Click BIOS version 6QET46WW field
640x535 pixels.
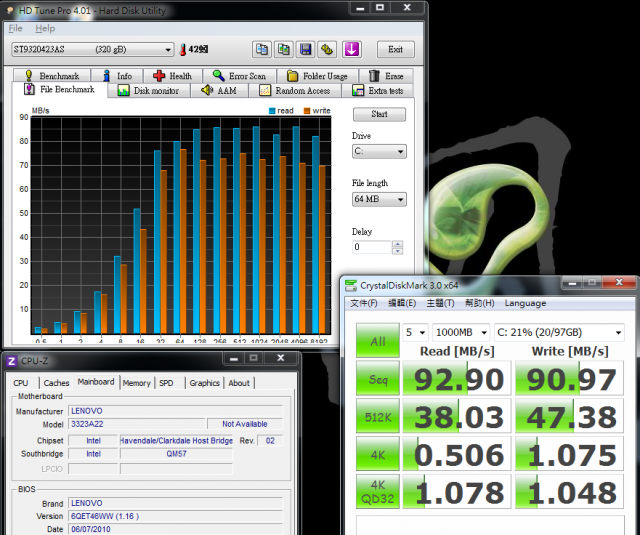[176, 516]
